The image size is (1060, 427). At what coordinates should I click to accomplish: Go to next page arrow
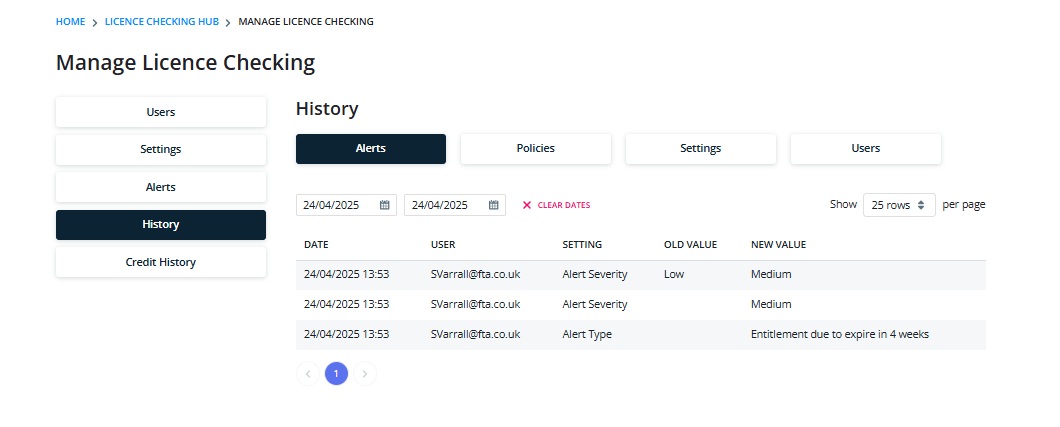(x=365, y=373)
